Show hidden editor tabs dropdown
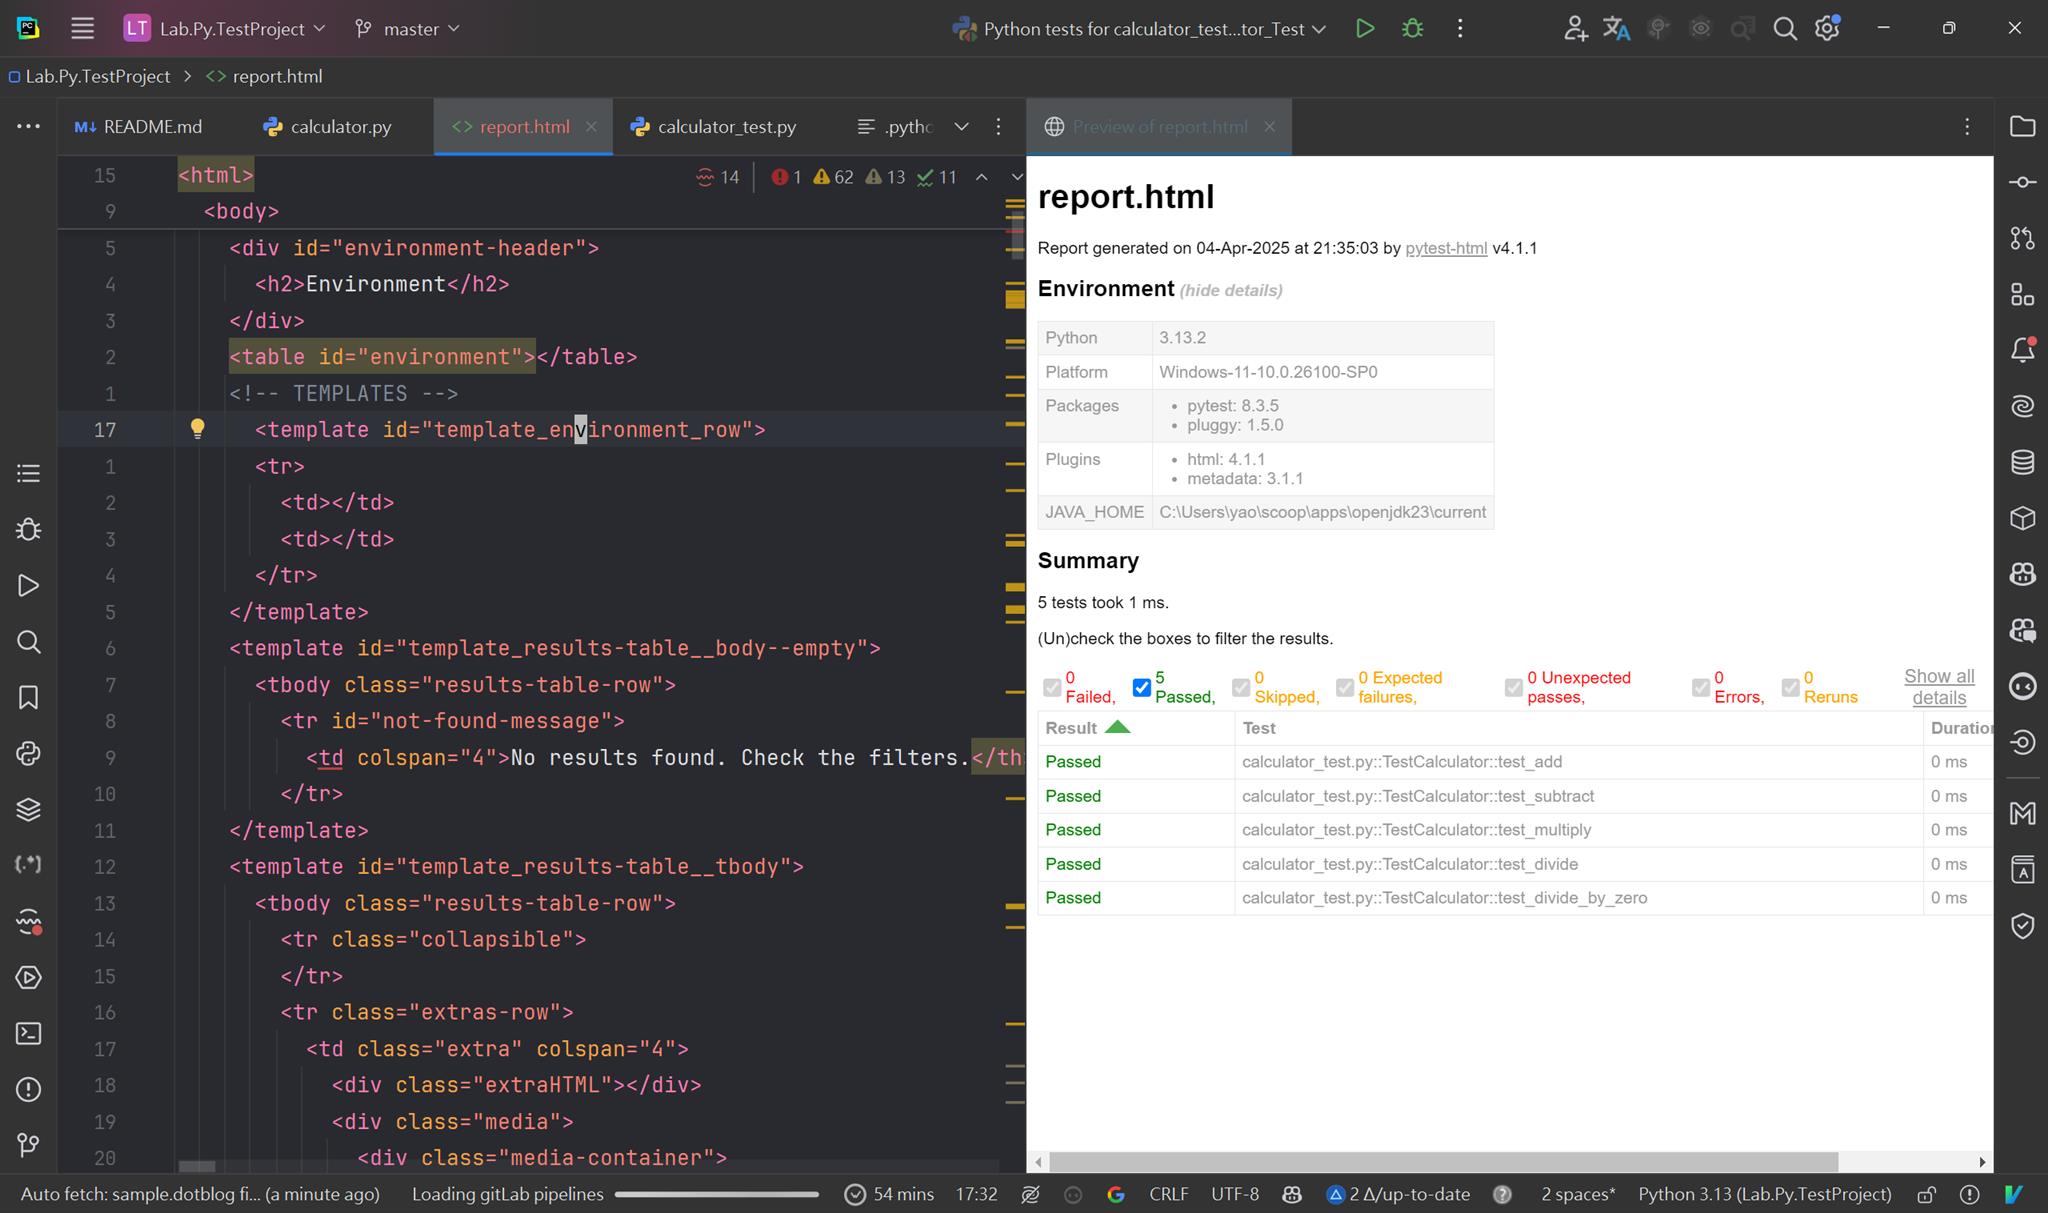This screenshot has height=1213, width=2048. (961, 126)
